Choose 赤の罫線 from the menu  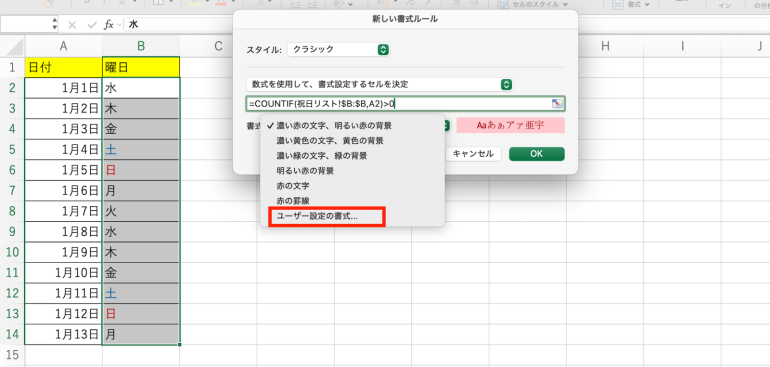tap(293, 201)
